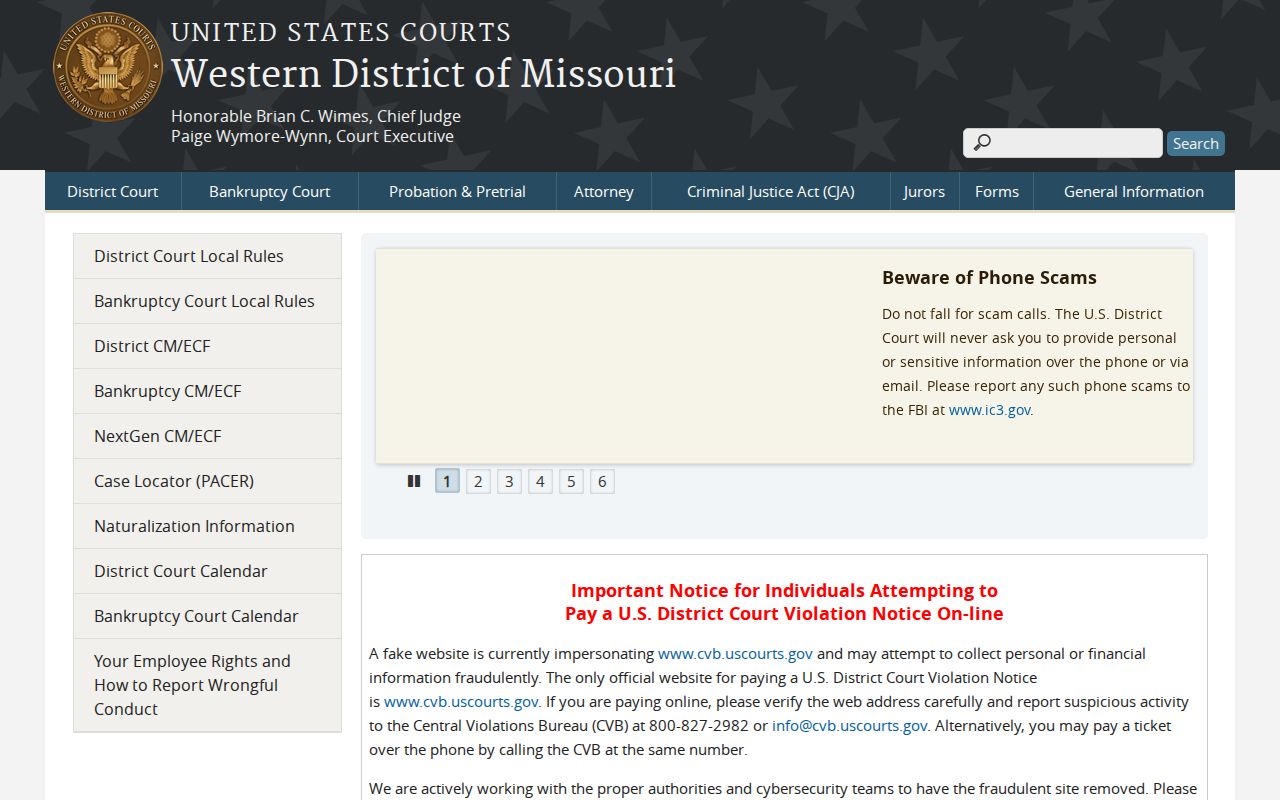Click the Beware of Phone Scams heading
This screenshot has width=1280, height=800.
(989, 278)
